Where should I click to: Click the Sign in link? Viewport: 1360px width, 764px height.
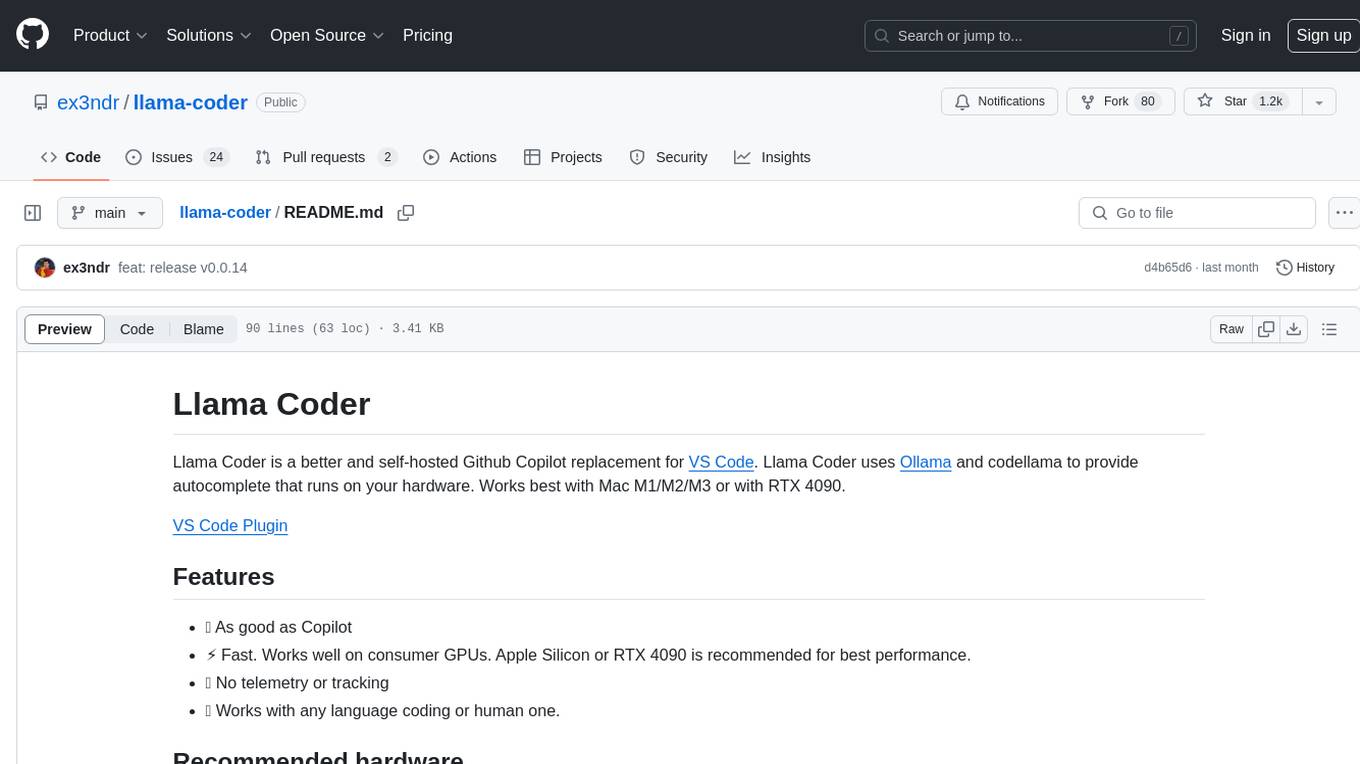[1245, 35]
